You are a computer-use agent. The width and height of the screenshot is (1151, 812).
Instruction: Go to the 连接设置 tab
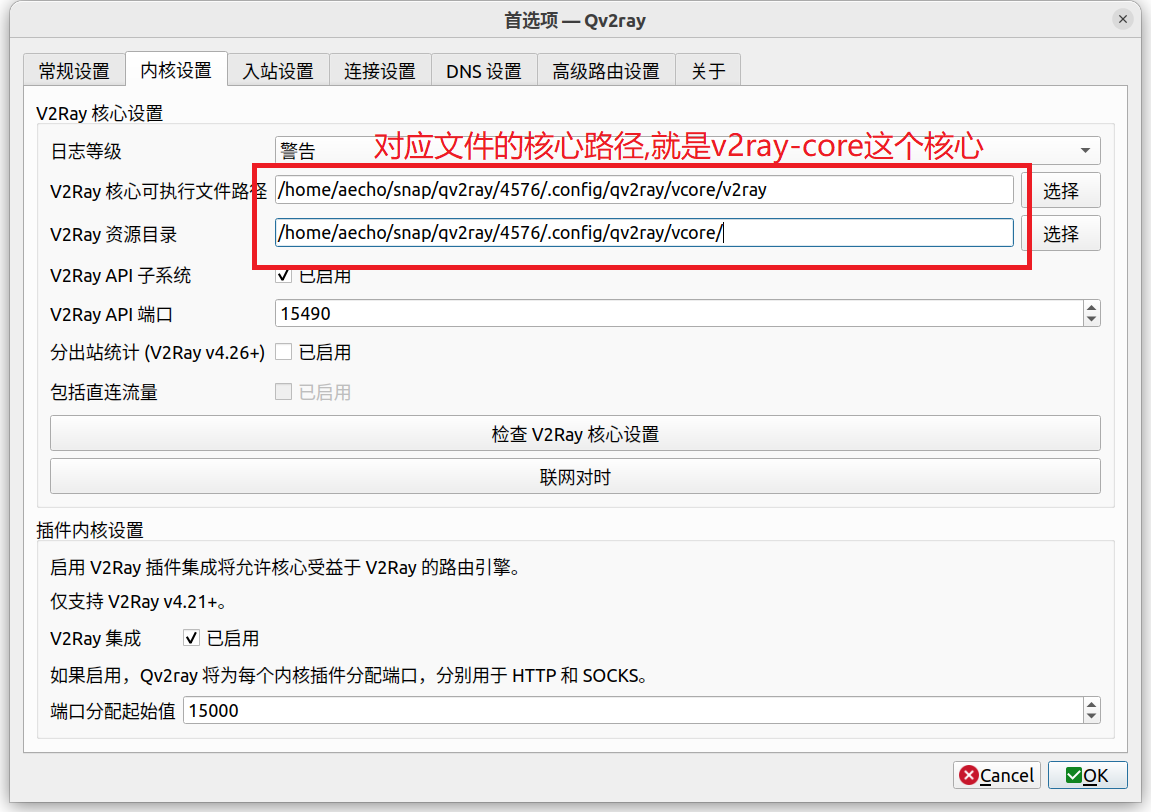coord(380,71)
